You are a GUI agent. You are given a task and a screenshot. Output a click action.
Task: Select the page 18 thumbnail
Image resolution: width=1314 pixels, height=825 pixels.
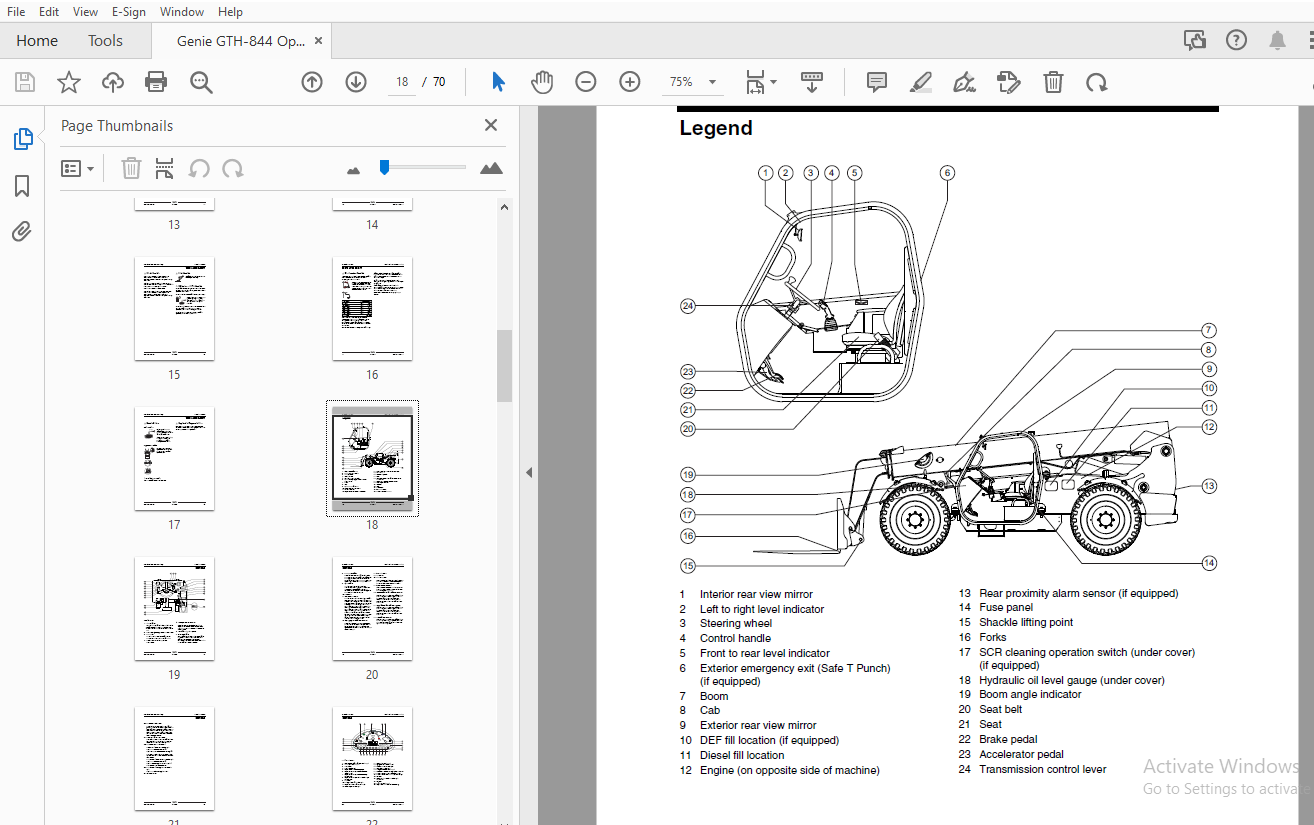[372, 458]
